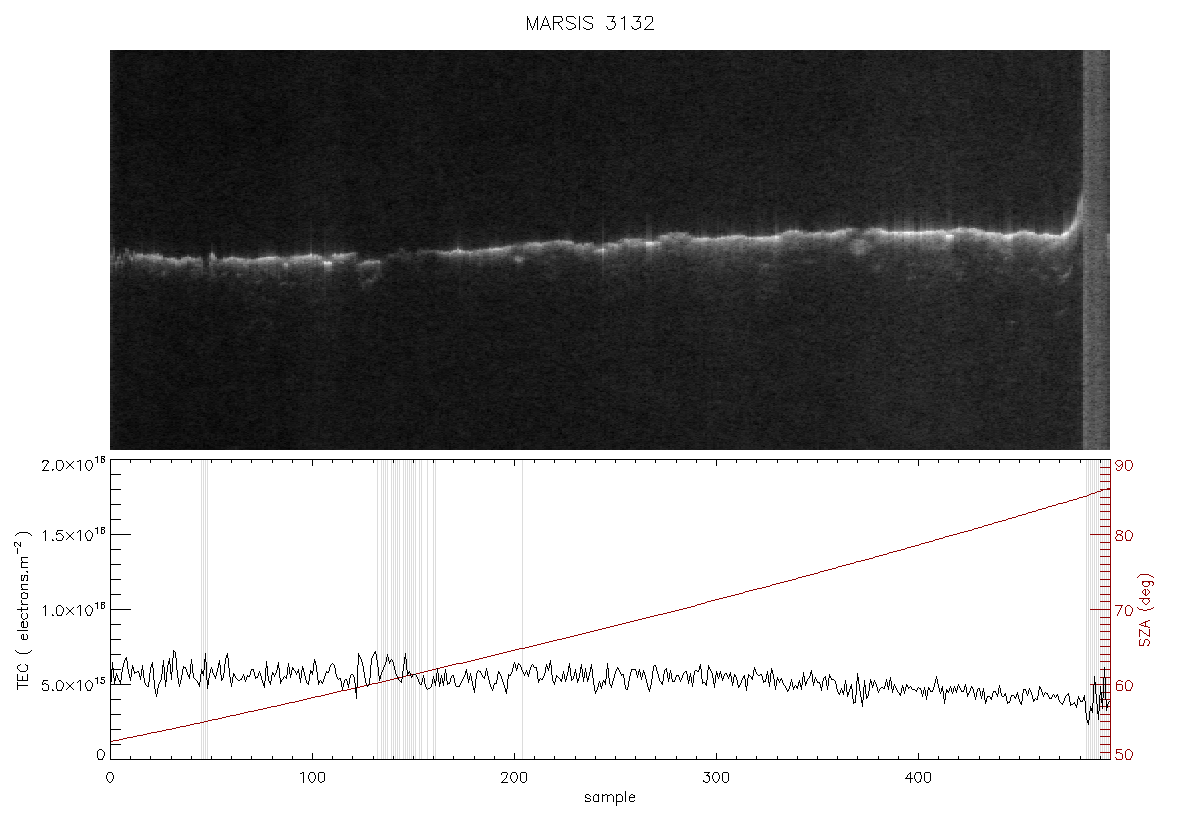Image resolution: width=1180 pixels, height=830 pixels.
Task: Click the 1.0×10^16 tick label on TEC axis
Action: click(x=74, y=610)
